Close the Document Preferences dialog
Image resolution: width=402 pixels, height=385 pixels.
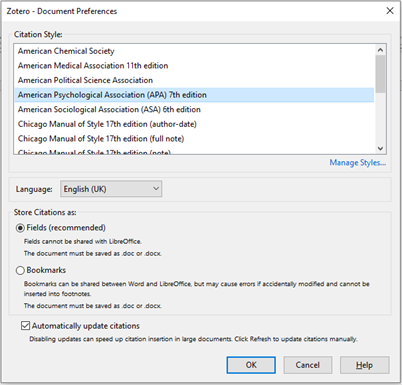click(390, 11)
